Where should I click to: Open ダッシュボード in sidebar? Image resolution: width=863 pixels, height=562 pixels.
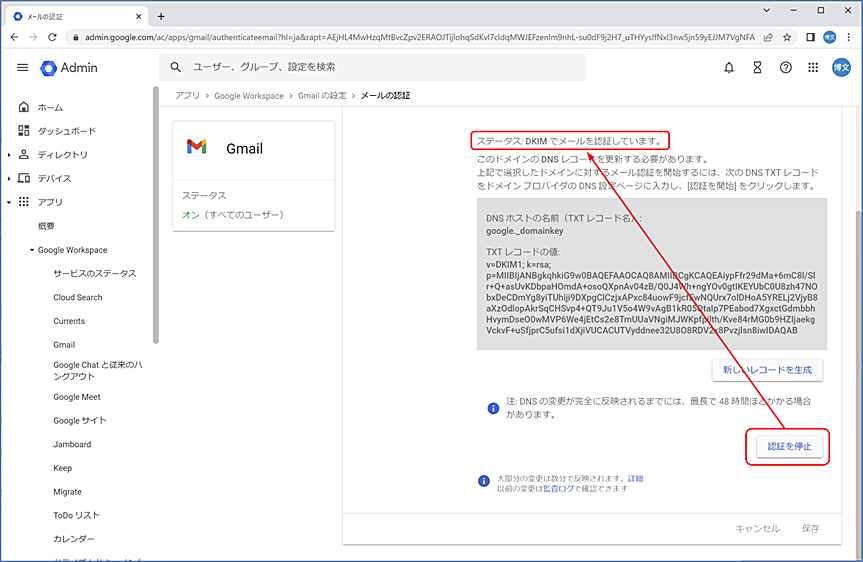pos(67,131)
